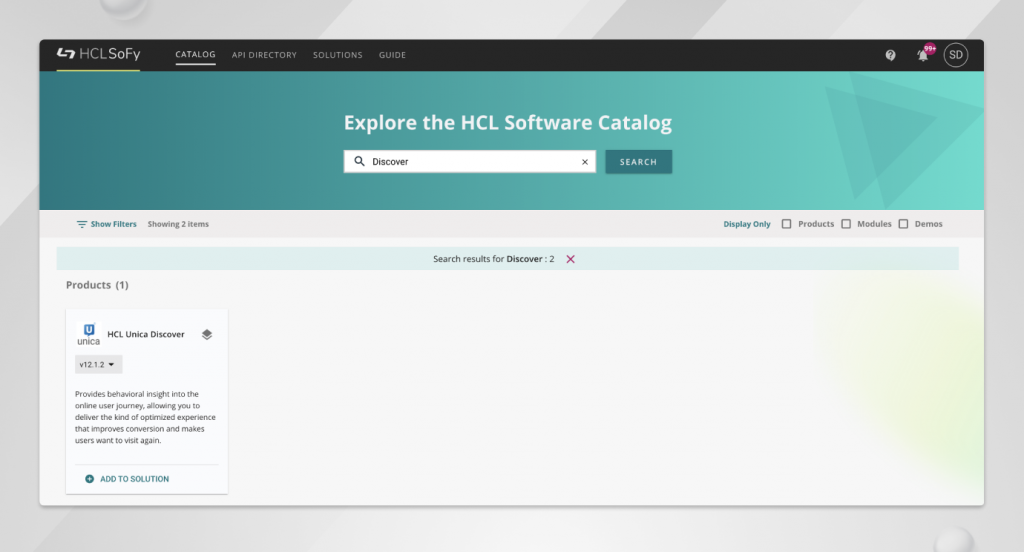Enable the Products checkbox
The width and height of the screenshot is (1024, 552).
point(786,224)
